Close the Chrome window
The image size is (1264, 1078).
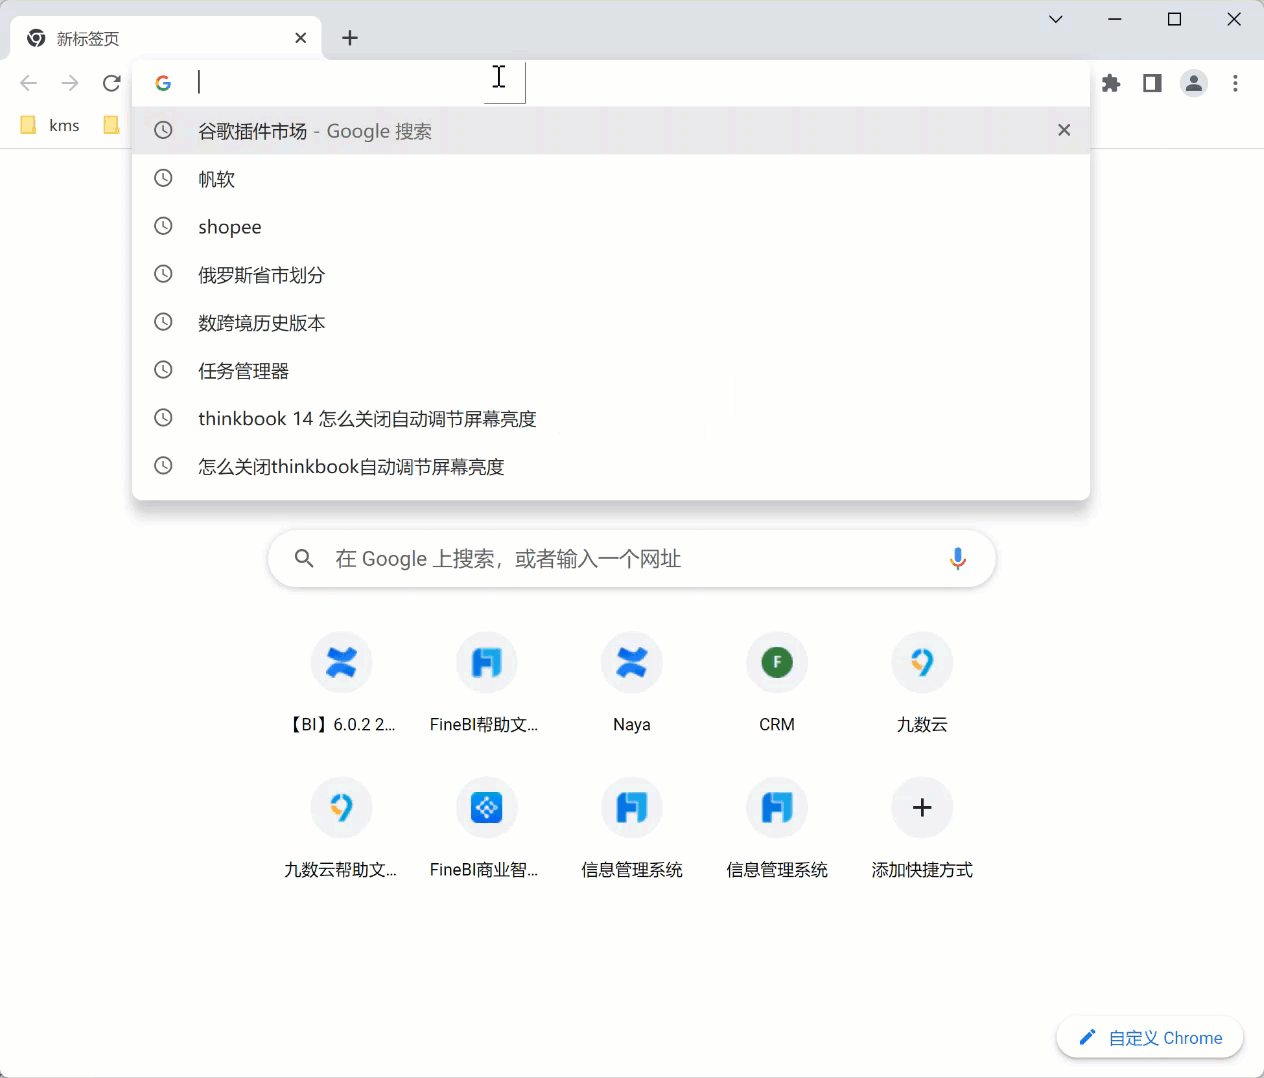1234,19
